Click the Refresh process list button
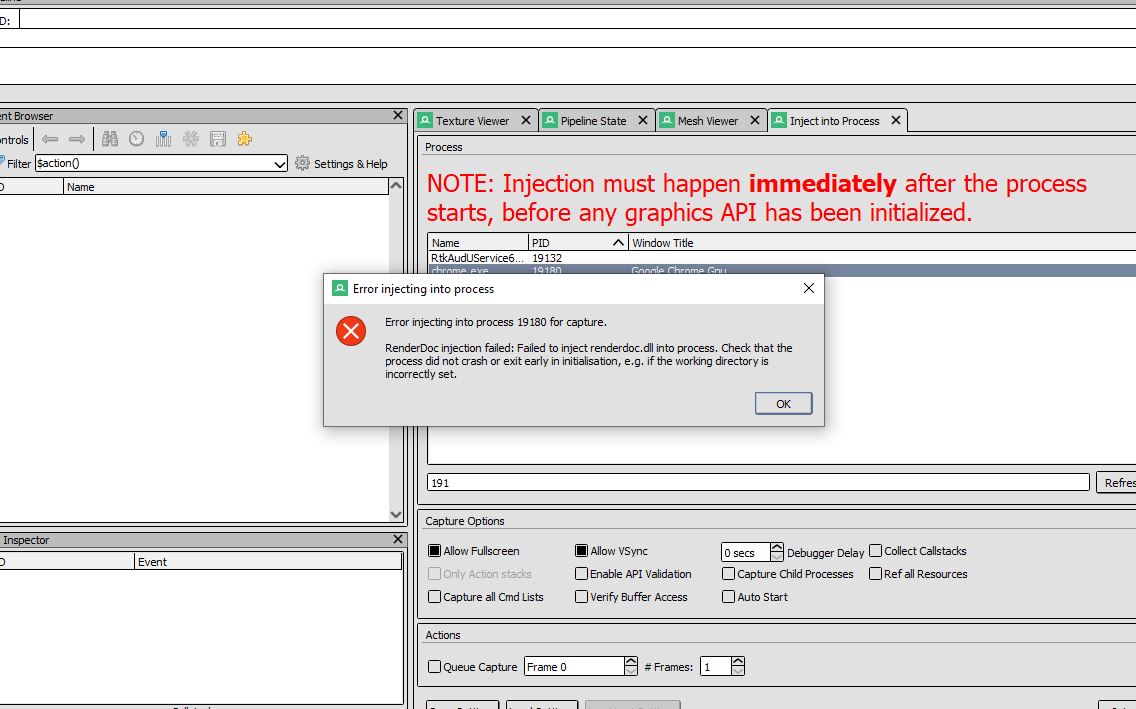Screen dimensions: 1136x709 pos(1116,482)
